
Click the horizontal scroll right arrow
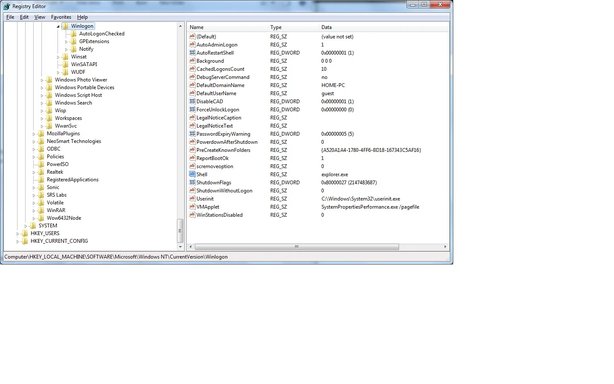(x=445, y=247)
